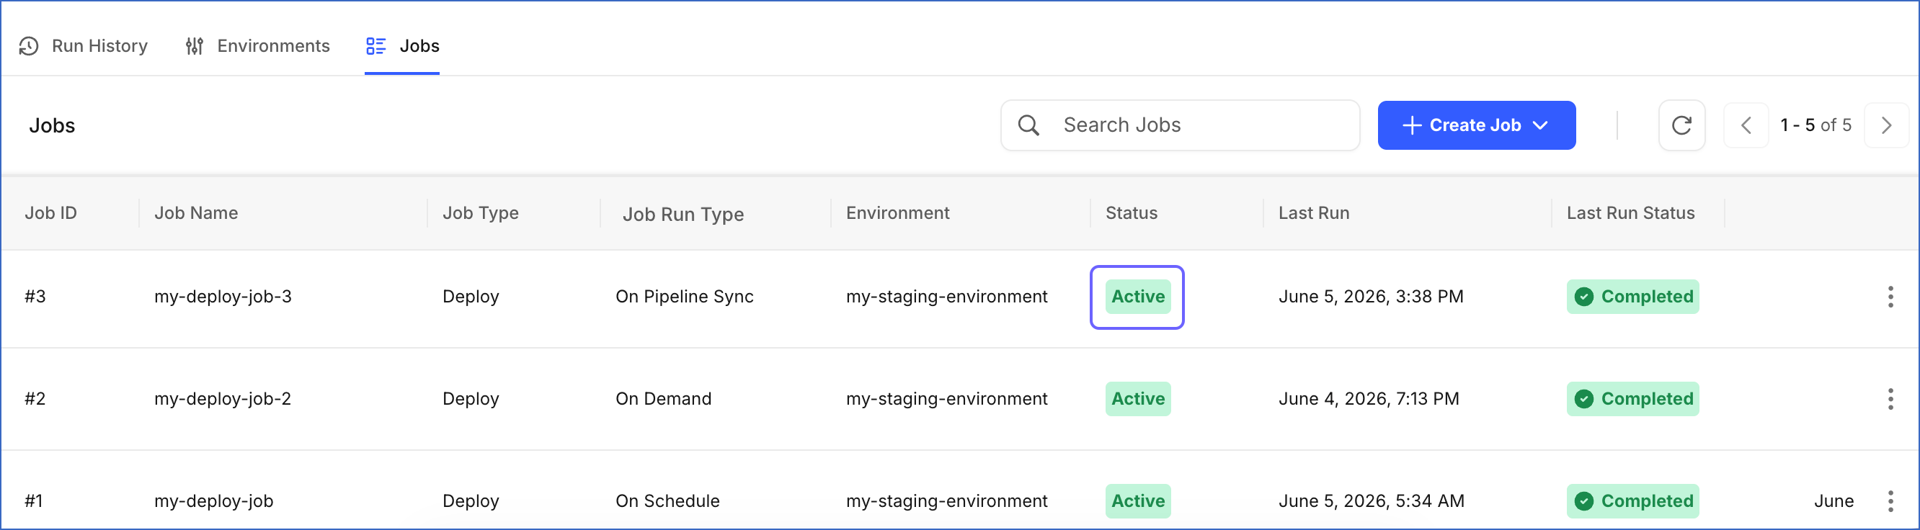
Task: Click the On Schedule run type
Action: pyautogui.click(x=668, y=501)
